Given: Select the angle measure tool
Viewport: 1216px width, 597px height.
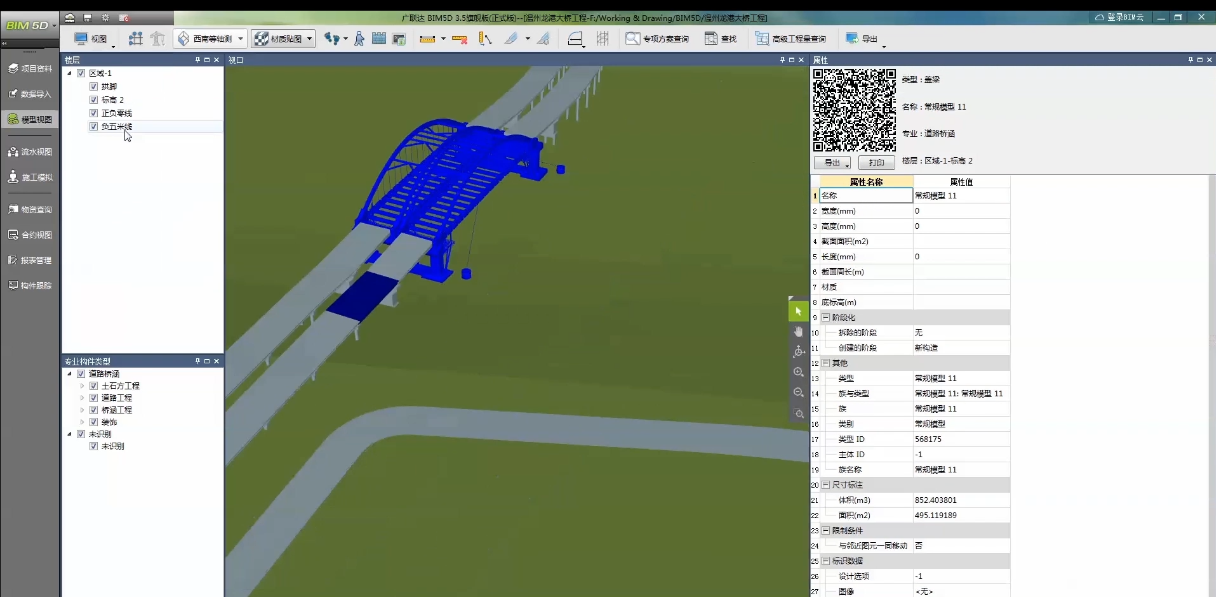Looking at the screenshot, I should 486,38.
